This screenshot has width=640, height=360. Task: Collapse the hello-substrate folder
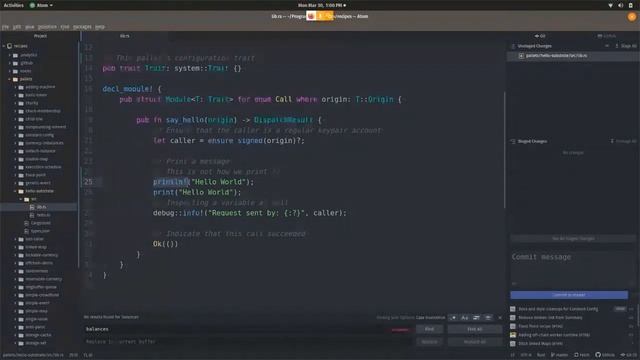coord(16,191)
